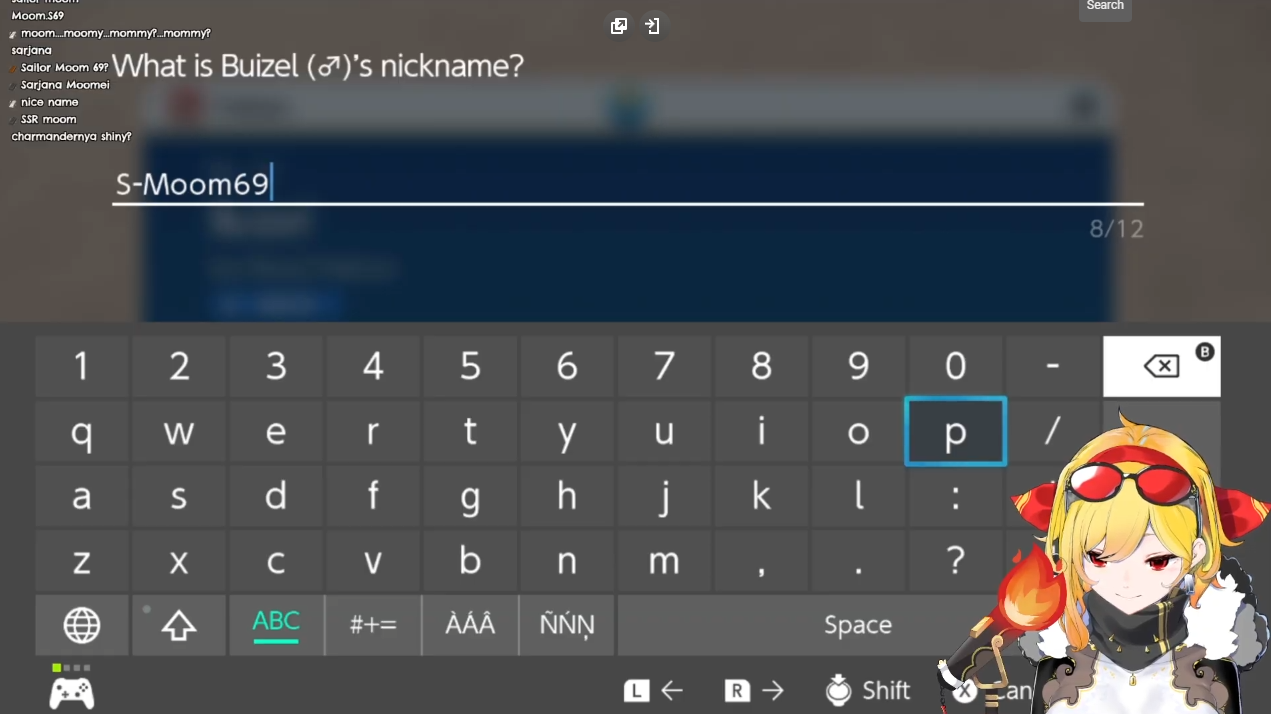The height and width of the screenshot is (714, 1271).
Task: Tap the highlighted p key
Action: 955,431
